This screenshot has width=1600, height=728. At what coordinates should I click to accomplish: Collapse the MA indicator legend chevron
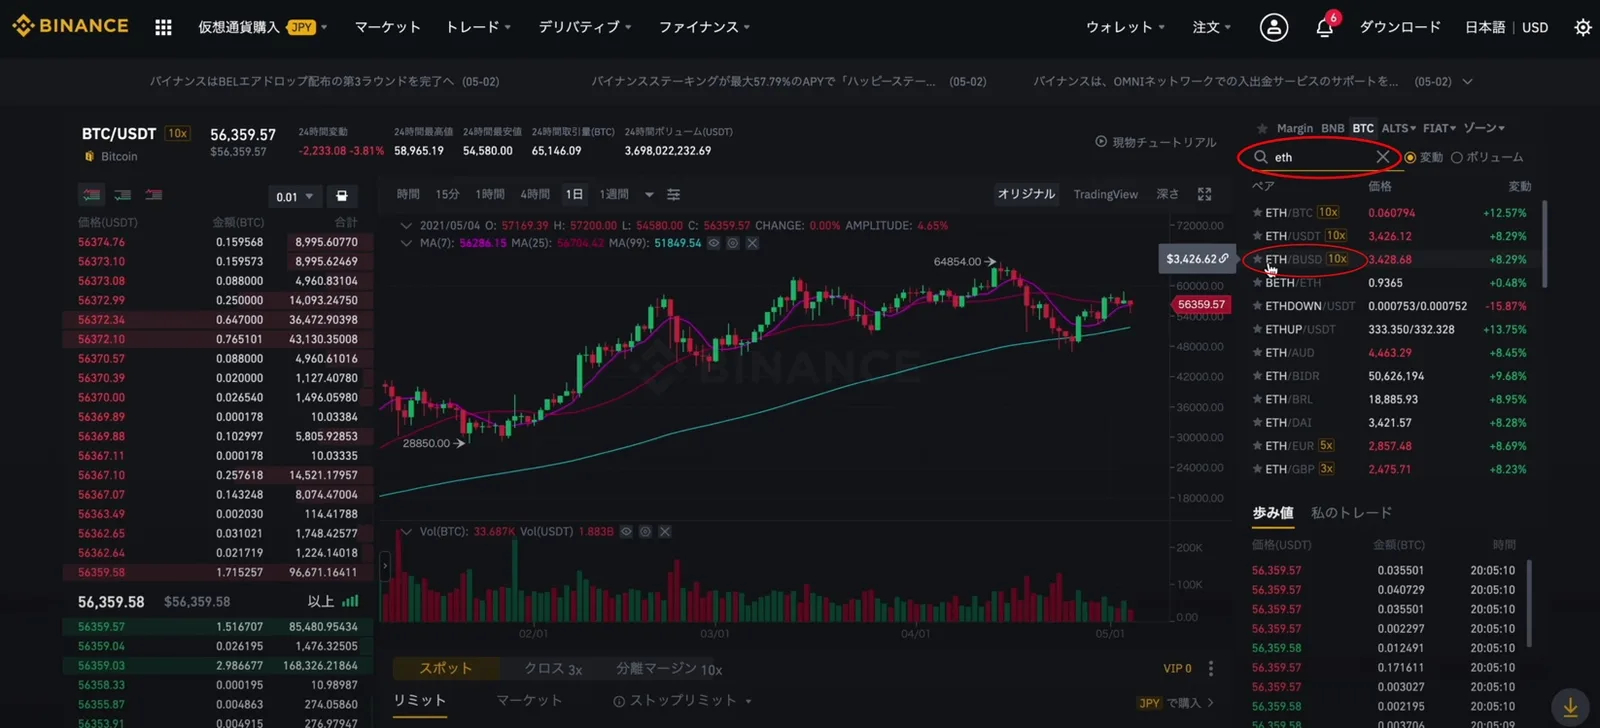pos(406,243)
